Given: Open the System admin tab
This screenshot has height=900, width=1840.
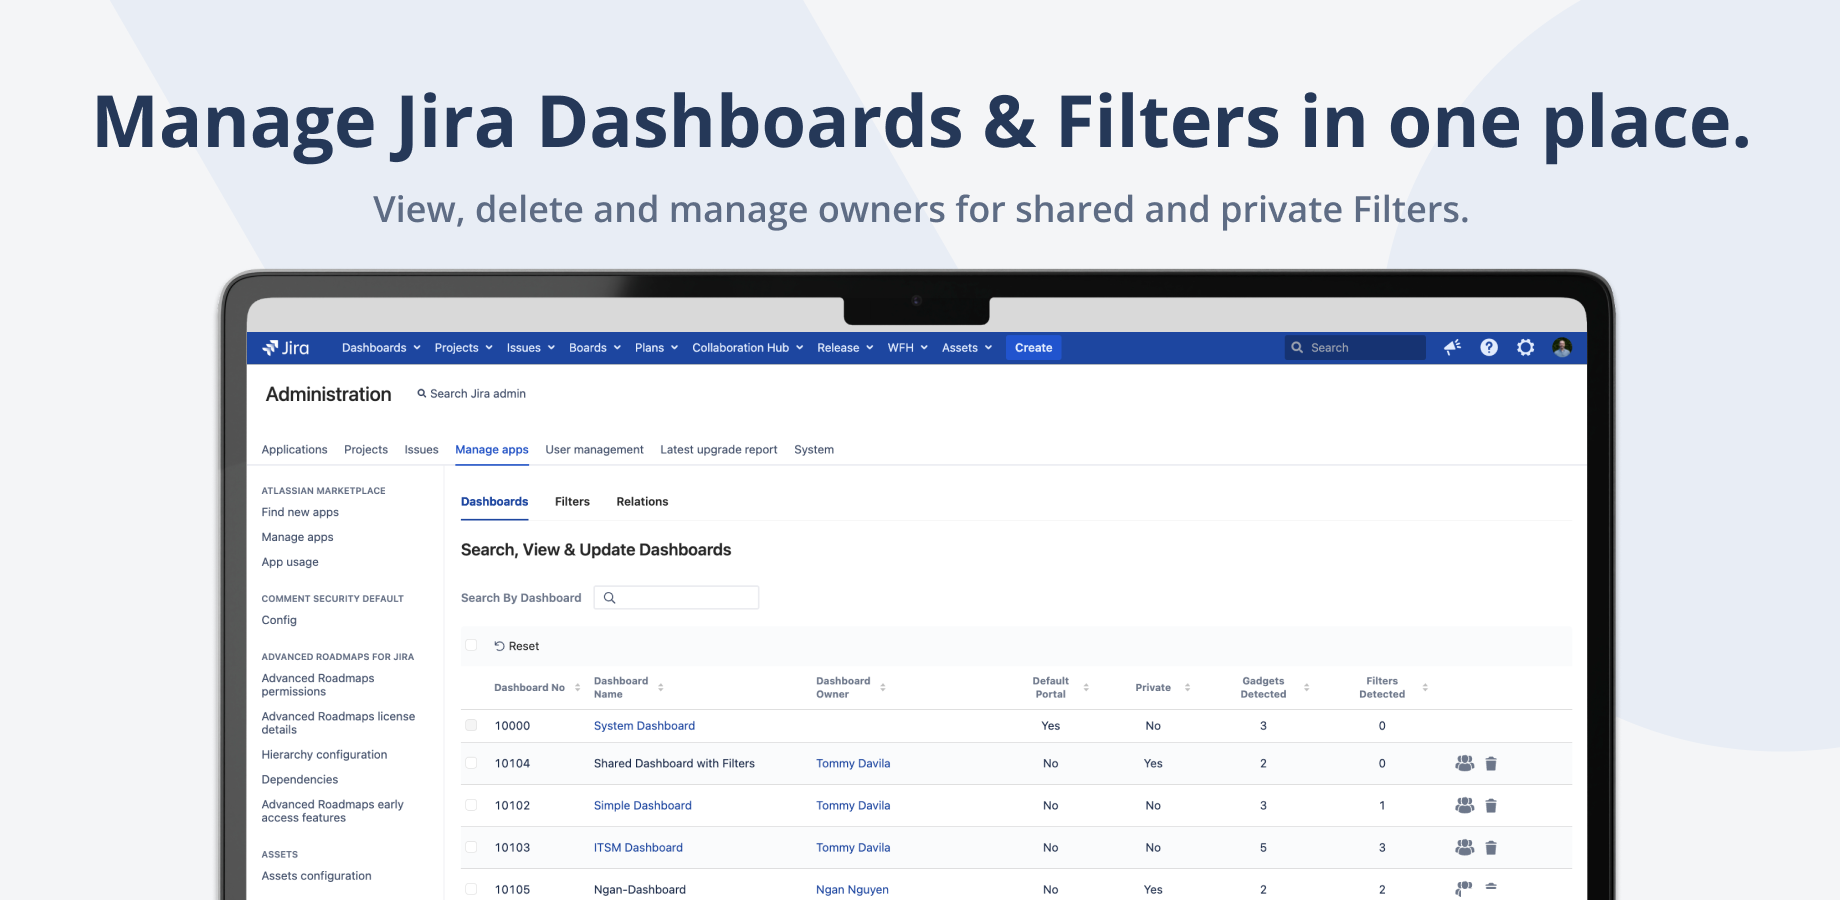Looking at the screenshot, I should (x=814, y=450).
